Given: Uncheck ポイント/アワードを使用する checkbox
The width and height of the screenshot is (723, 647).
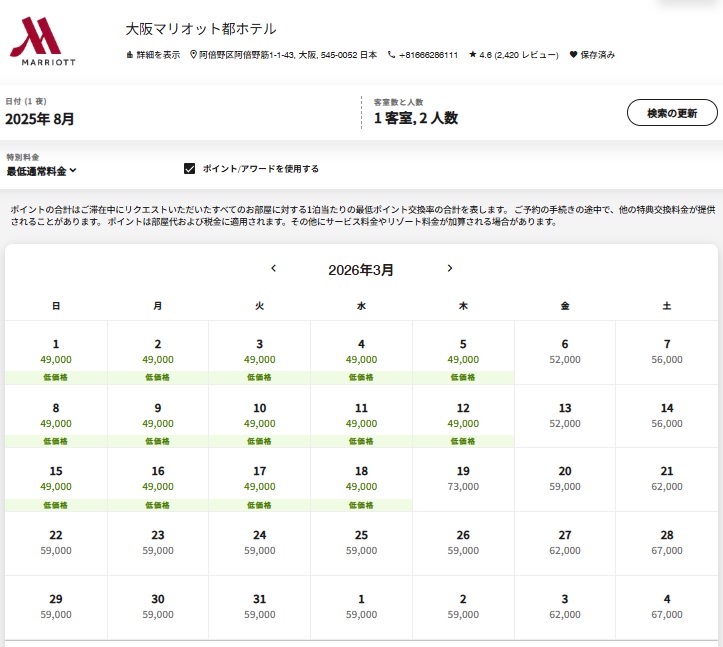Looking at the screenshot, I should 190,168.
